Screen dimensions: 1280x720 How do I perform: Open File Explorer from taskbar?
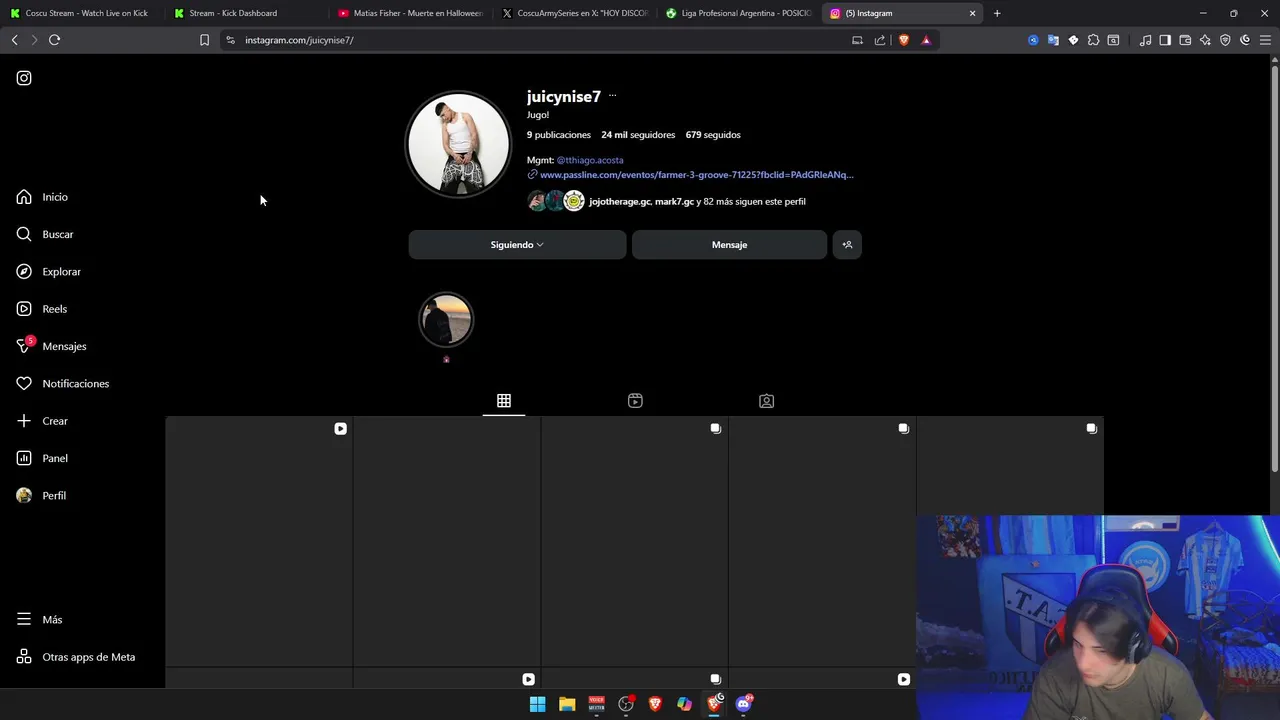pos(567,704)
